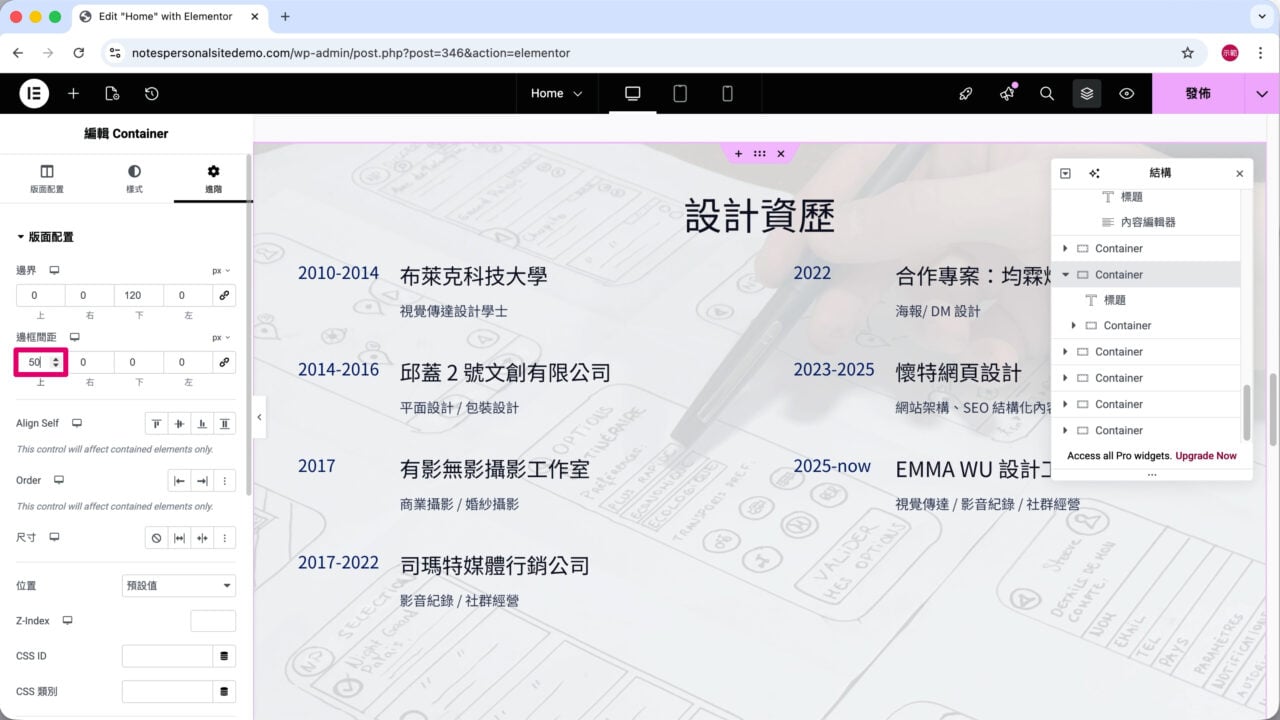Click the responsive device icon beside Align Self
This screenshot has height=720, width=1280.
pyautogui.click(x=77, y=423)
